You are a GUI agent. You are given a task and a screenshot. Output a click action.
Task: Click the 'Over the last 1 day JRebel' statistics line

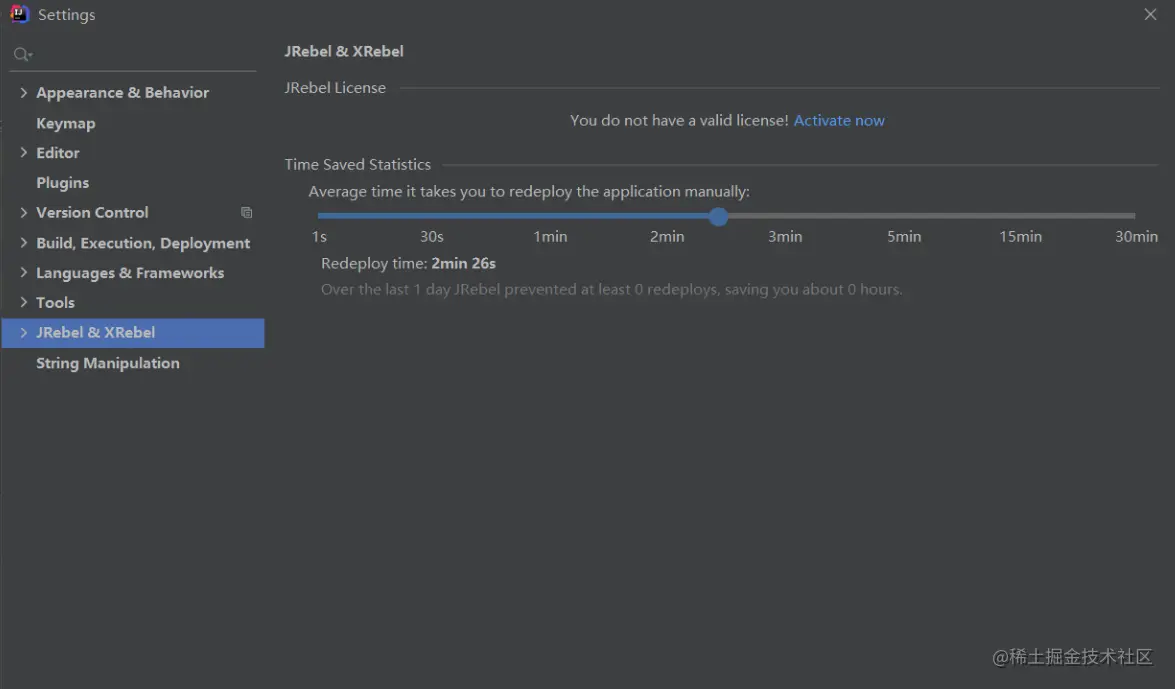point(611,289)
